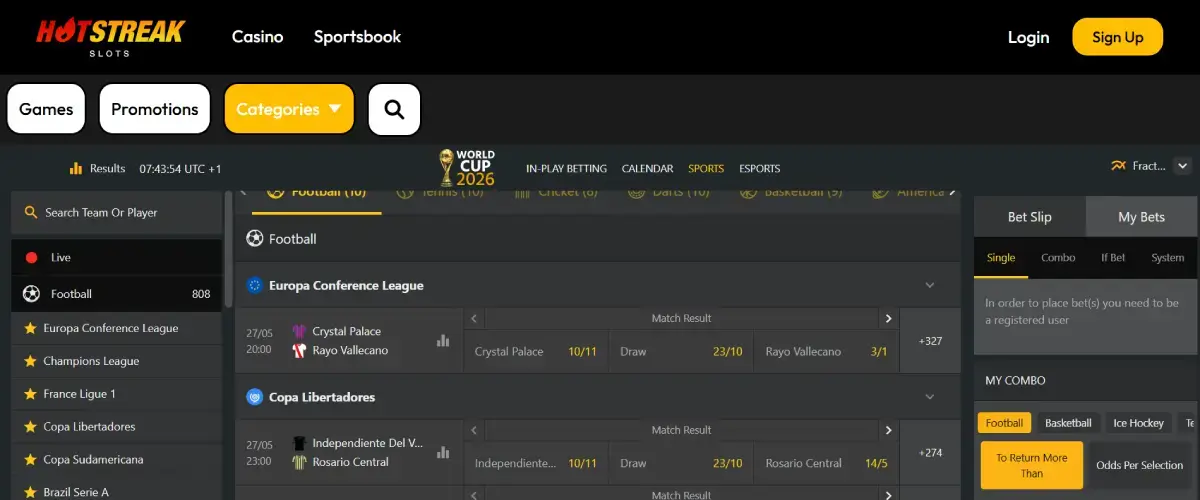Open the Categories dropdown
Viewport: 1200px width, 500px height.
[289, 109]
